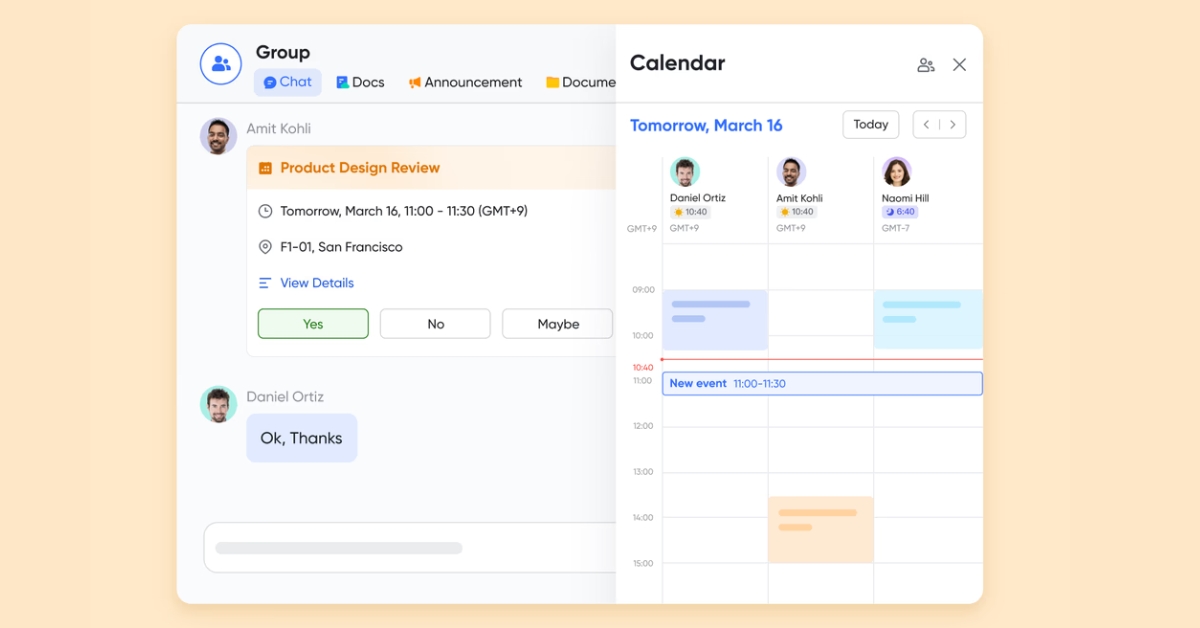This screenshot has width=1200, height=628.
Task: Switch to the Docs tab
Action: (360, 82)
